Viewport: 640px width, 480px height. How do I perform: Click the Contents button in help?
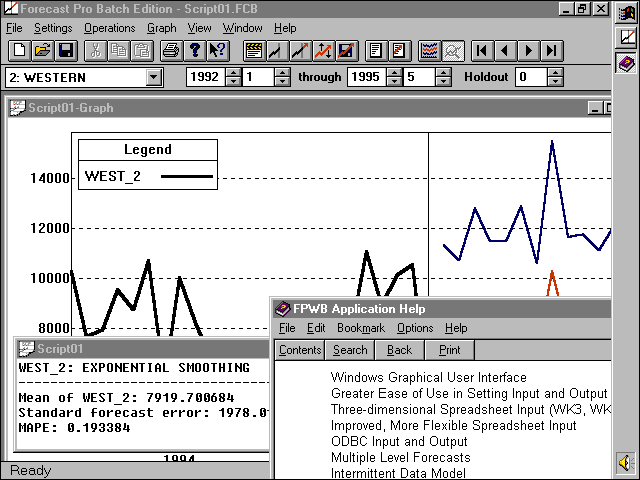[x=300, y=350]
